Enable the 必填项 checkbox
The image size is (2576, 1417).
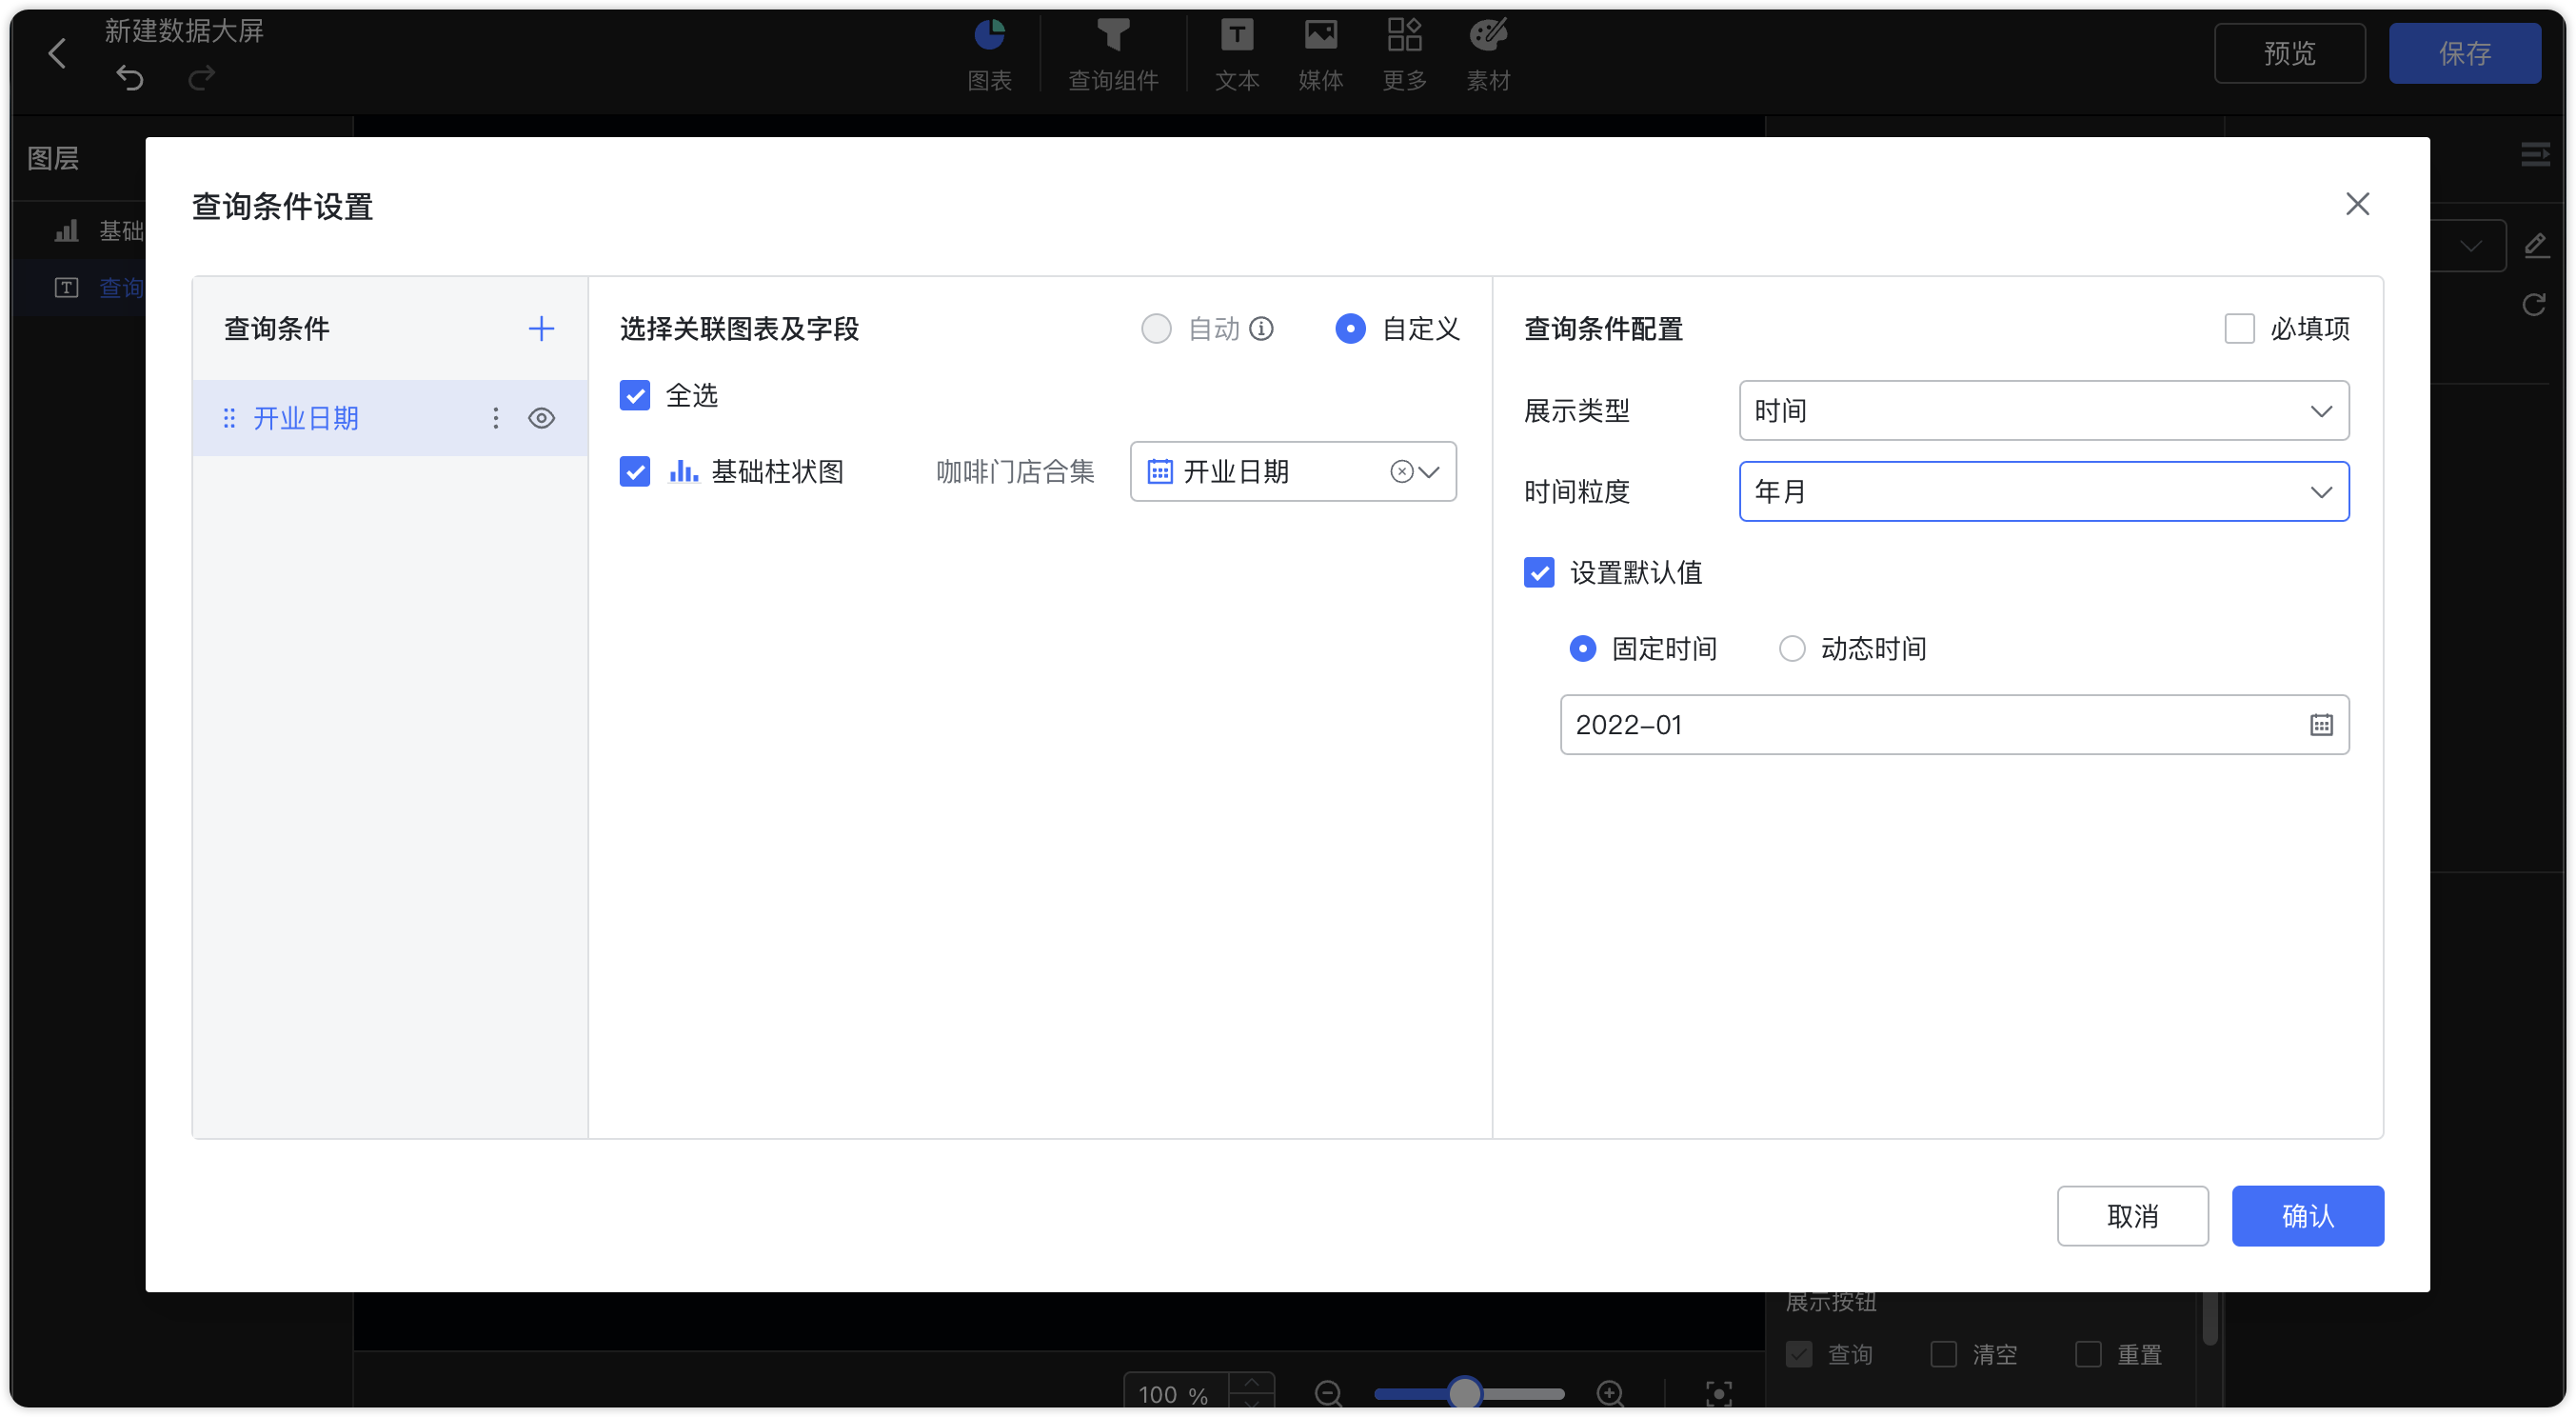2238,329
